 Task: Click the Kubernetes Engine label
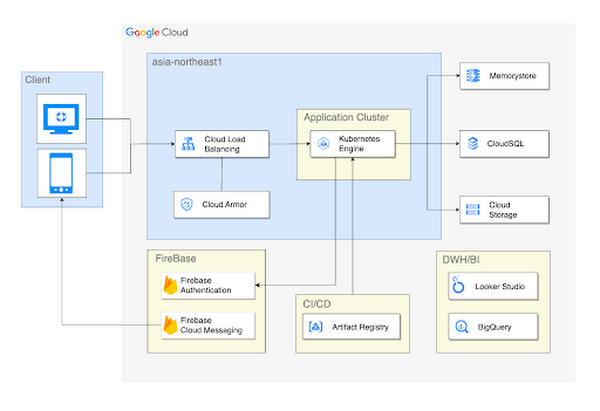(359, 144)
